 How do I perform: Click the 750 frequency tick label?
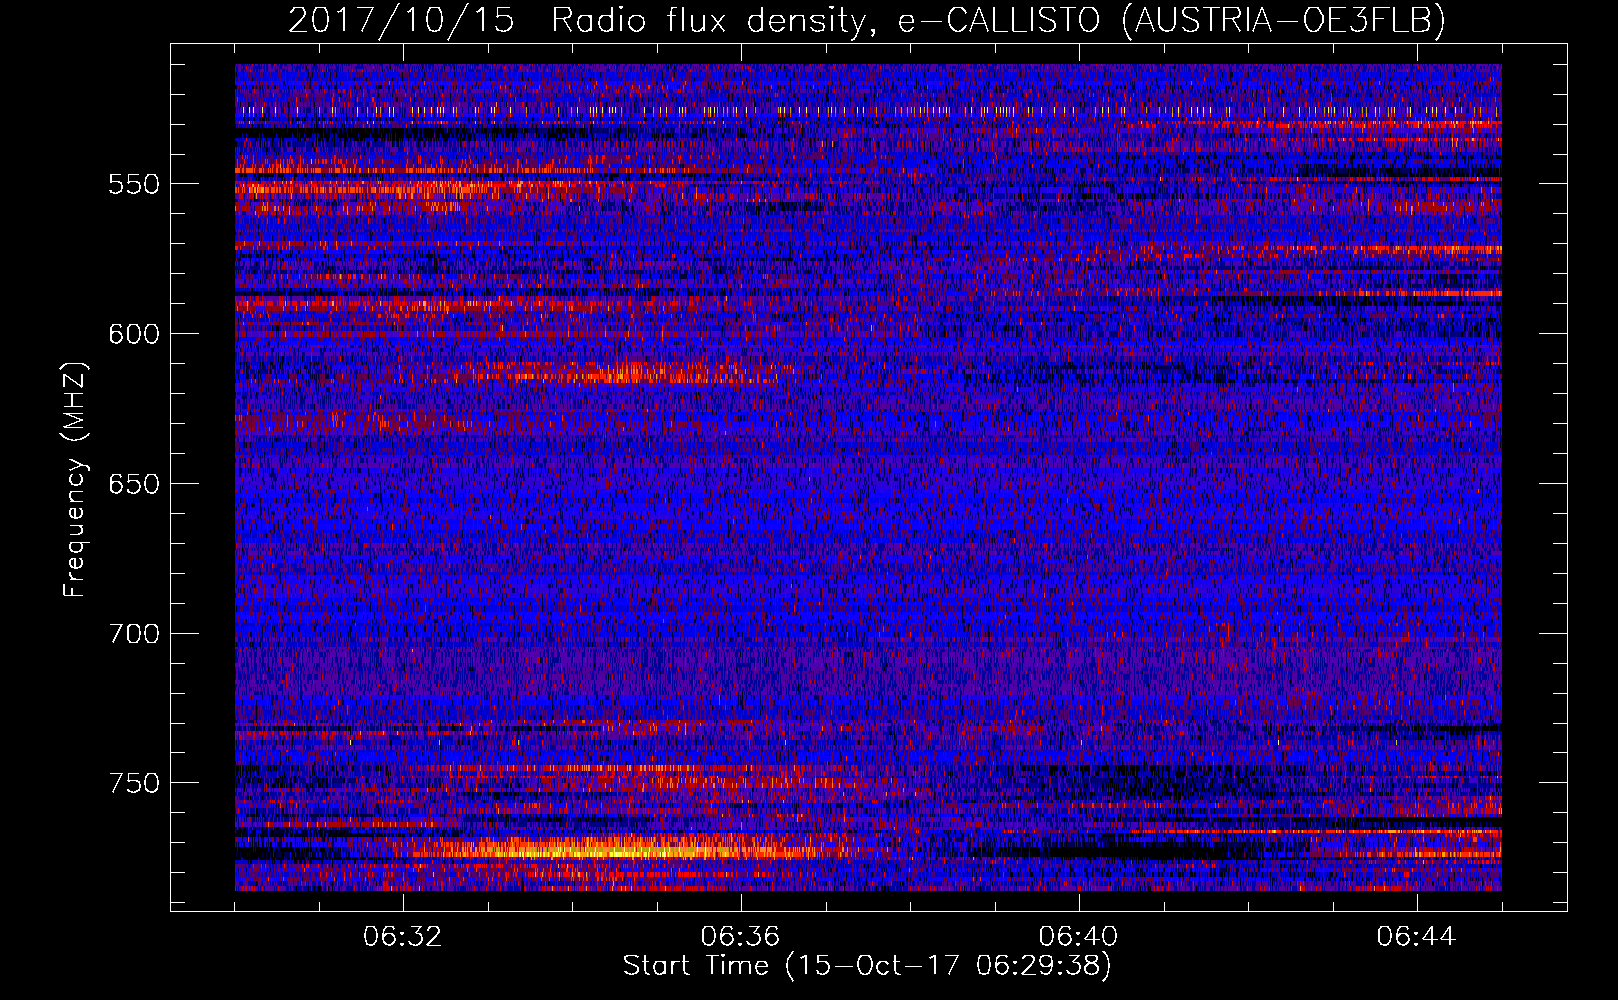coord(134,783)
